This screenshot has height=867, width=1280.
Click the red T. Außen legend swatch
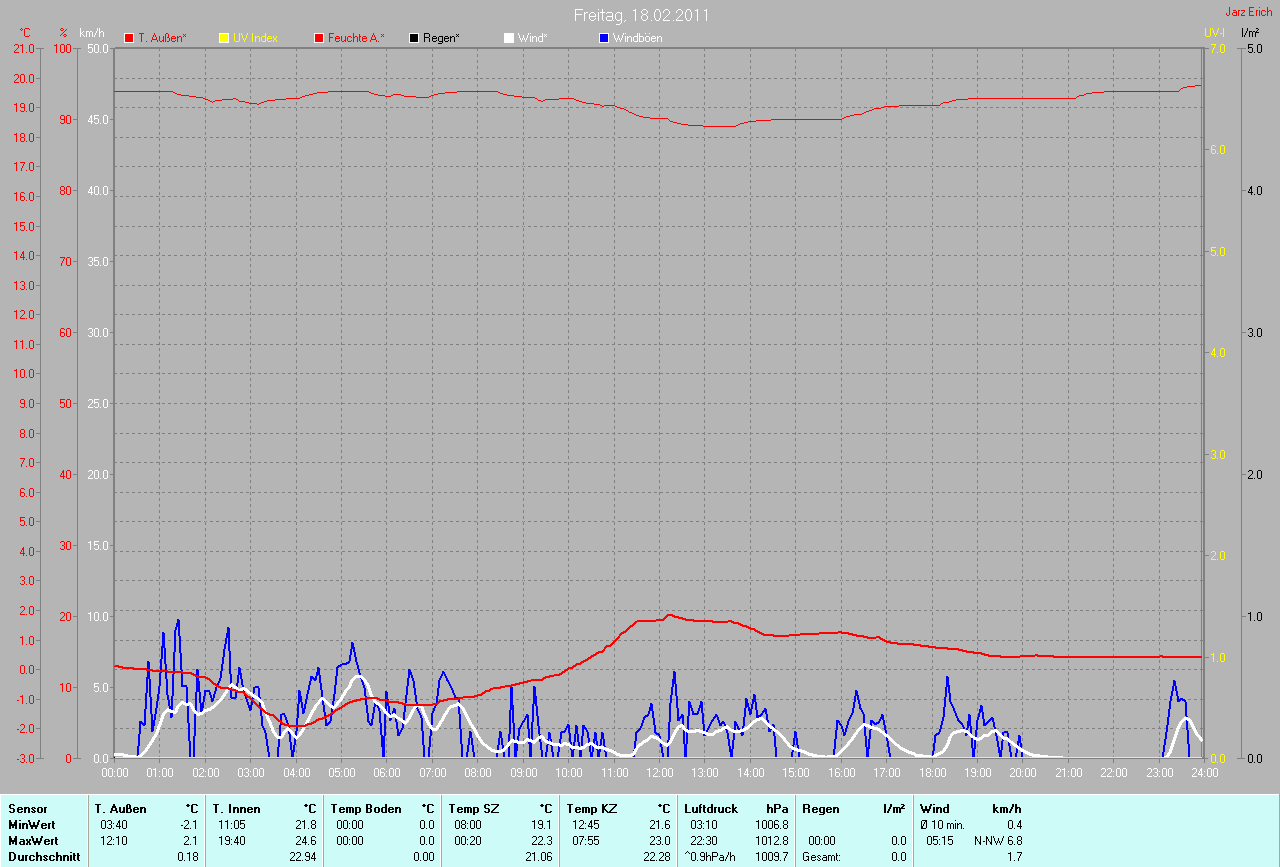coord(129,38)
